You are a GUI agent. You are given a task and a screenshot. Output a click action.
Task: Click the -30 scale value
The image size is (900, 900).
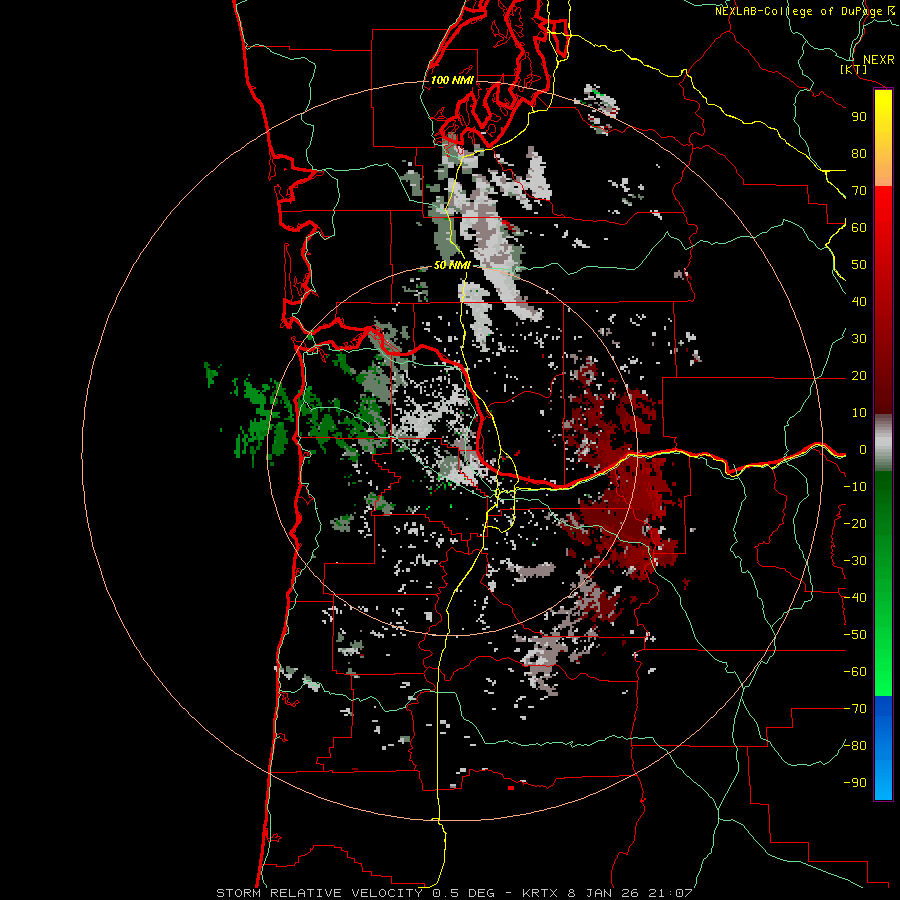[x=855, y=561]
